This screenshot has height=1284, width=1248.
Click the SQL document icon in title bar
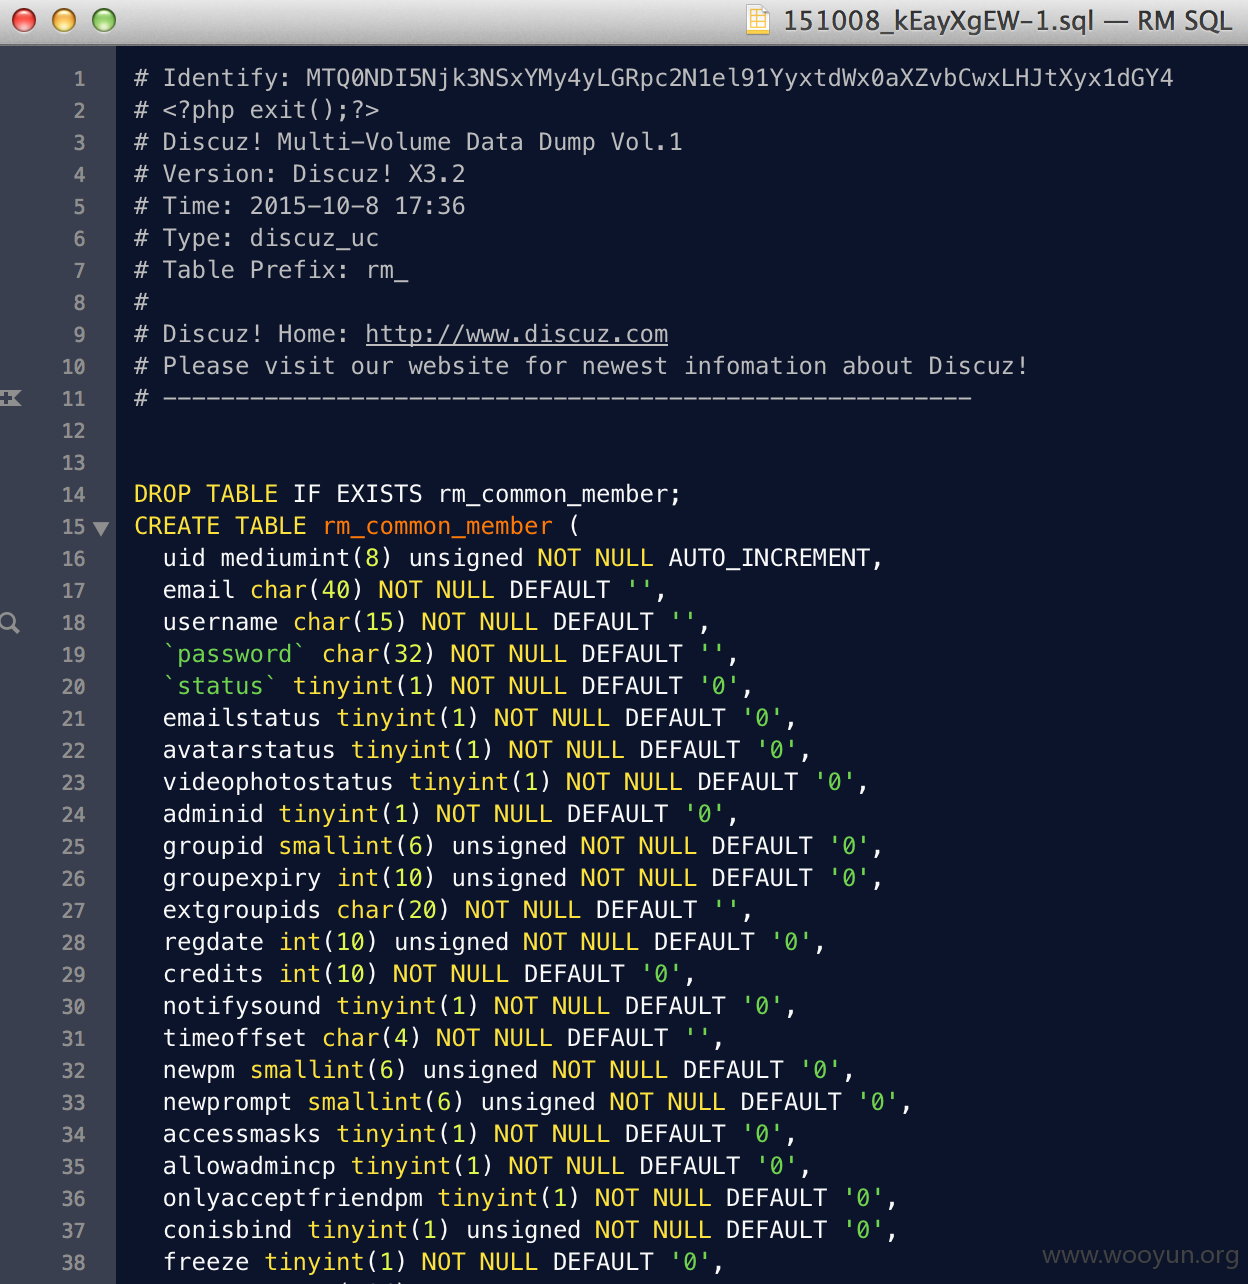click(x=759, y=20)
